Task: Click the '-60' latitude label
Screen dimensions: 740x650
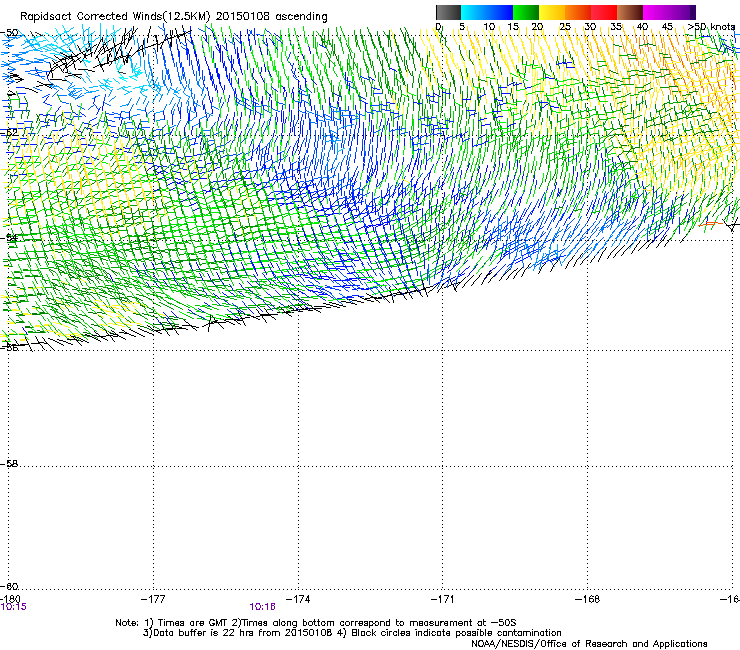Action: point(9,587)
